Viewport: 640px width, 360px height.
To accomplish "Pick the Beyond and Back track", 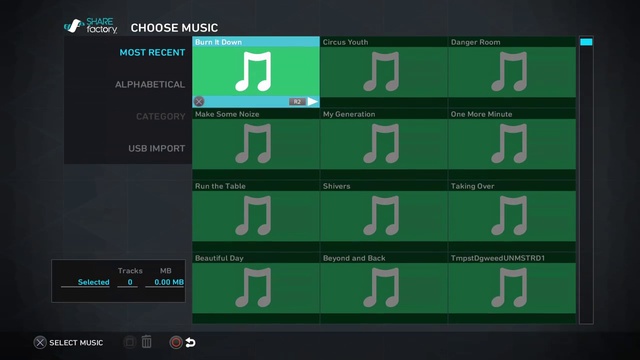I will [x=384, y=288].
